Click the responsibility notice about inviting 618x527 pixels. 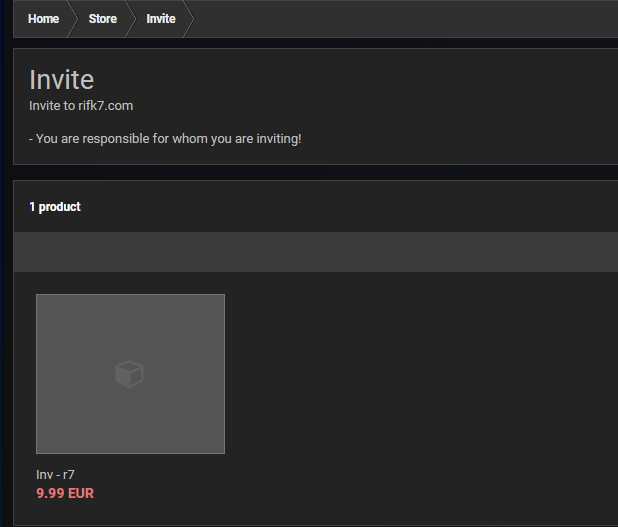point(165,138)
